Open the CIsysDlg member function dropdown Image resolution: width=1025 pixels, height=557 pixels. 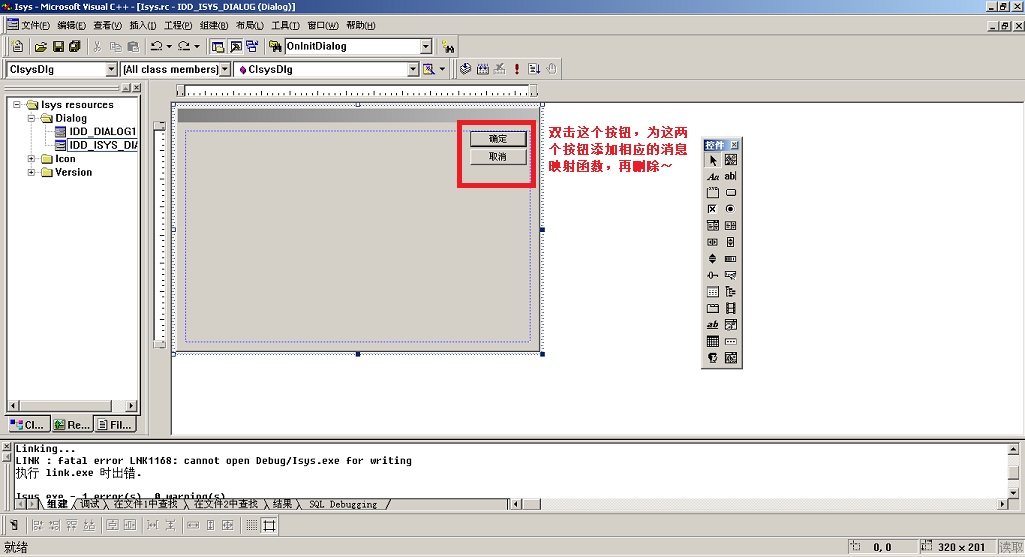click(413, 69)
